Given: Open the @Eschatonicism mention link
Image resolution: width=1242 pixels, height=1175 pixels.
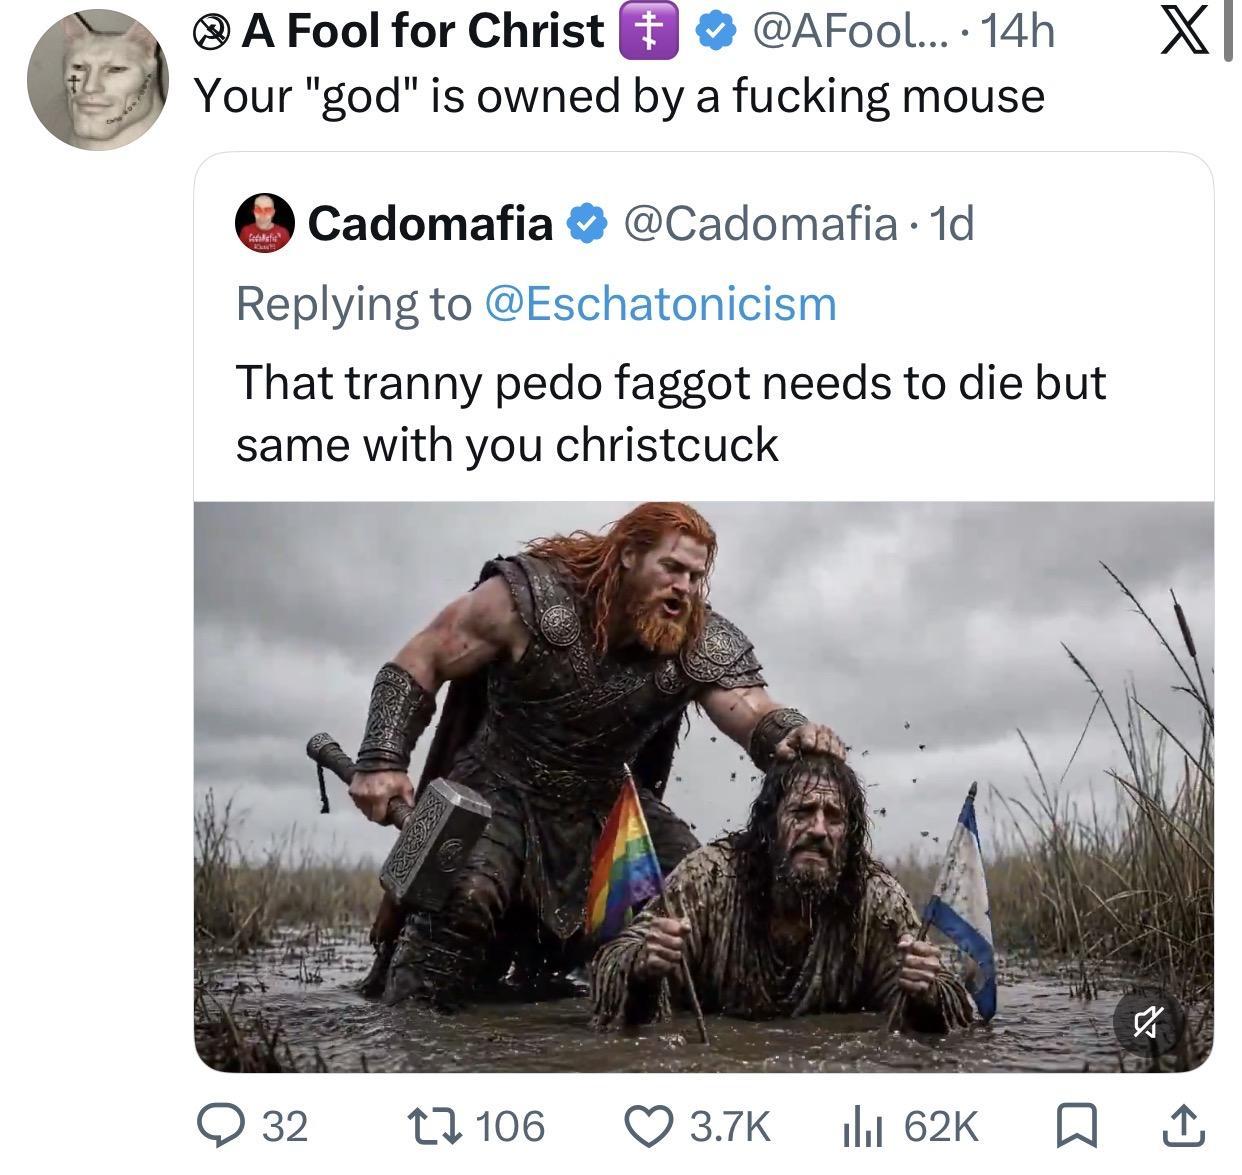Looking at the screenshot, I should (x=660, y=303).
